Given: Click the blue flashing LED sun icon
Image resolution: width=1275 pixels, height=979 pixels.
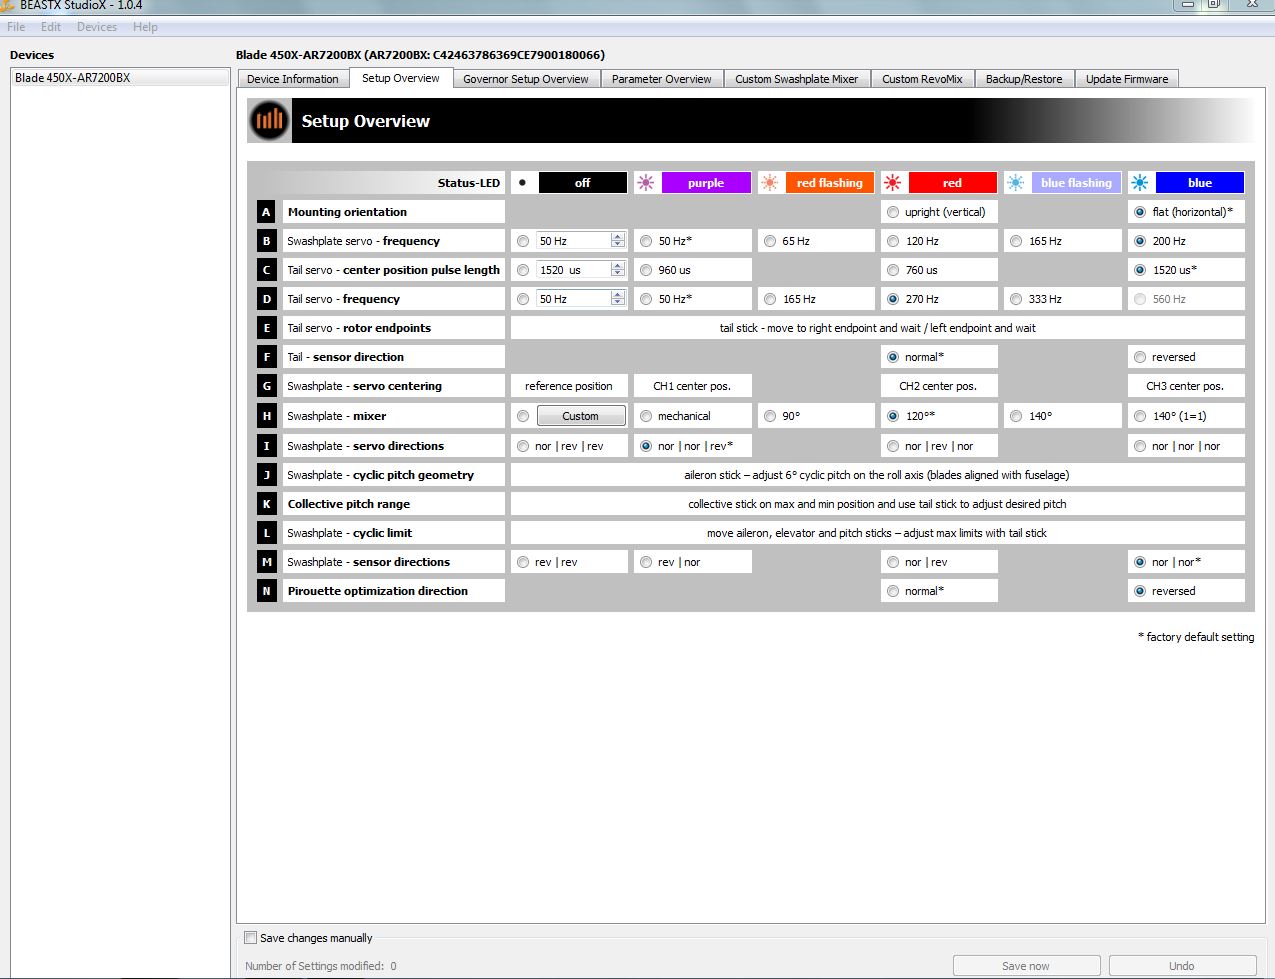Looking at the screenshot, I should pos(1016,183).
